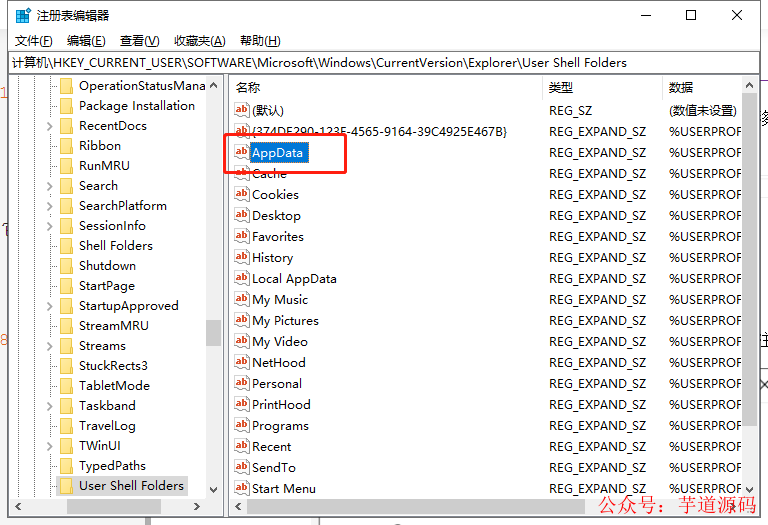Open the 帮助(H) menu

tap(260, 41)
